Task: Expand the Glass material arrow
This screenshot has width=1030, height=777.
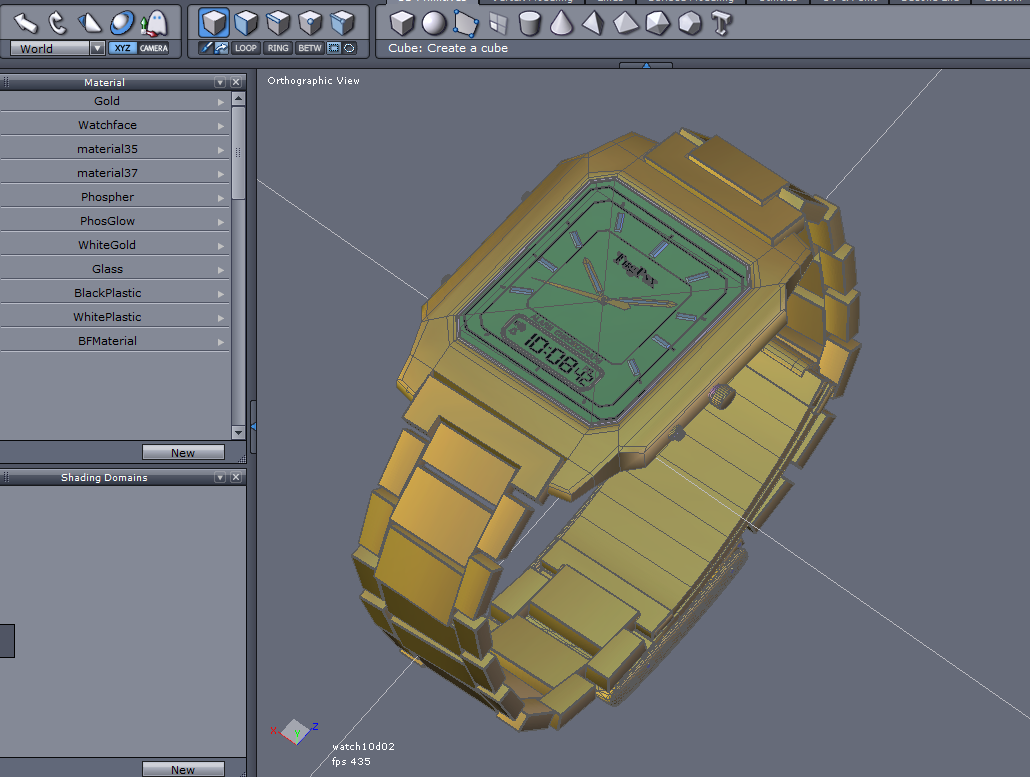Action: point(221,270)
